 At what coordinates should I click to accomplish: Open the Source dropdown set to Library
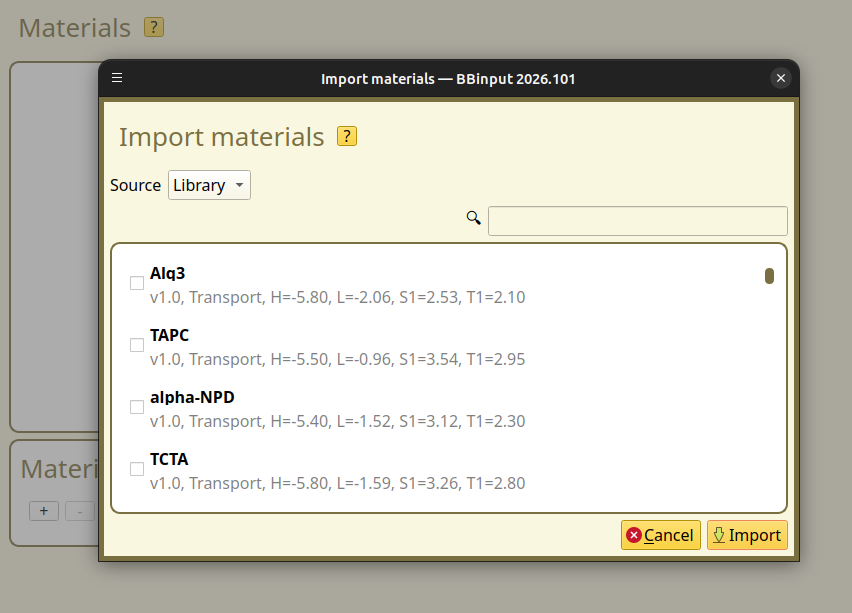(209, 185)
